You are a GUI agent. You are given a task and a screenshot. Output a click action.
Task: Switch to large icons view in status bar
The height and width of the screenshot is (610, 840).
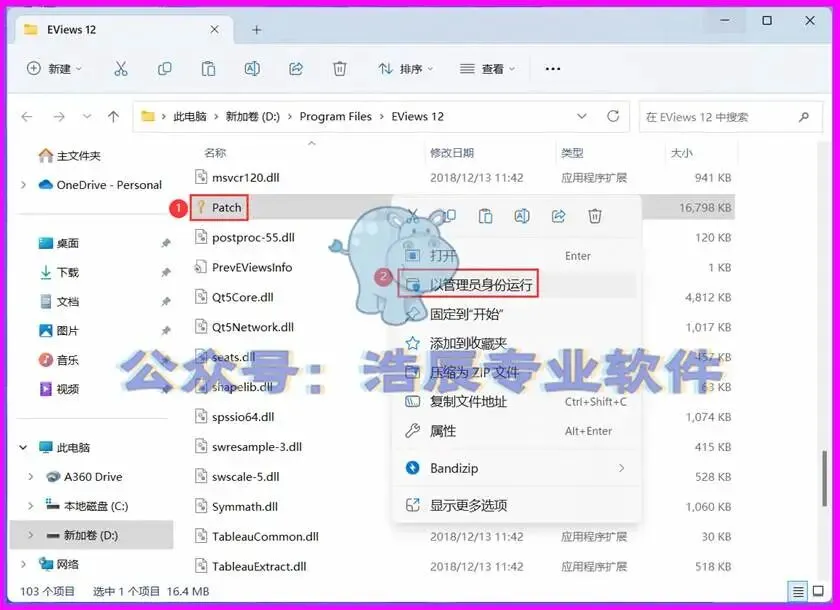818,591
